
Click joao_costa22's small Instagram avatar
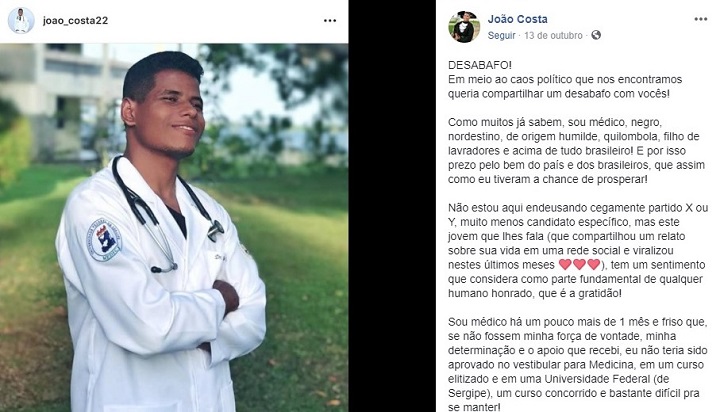click(x=21, y=20)
